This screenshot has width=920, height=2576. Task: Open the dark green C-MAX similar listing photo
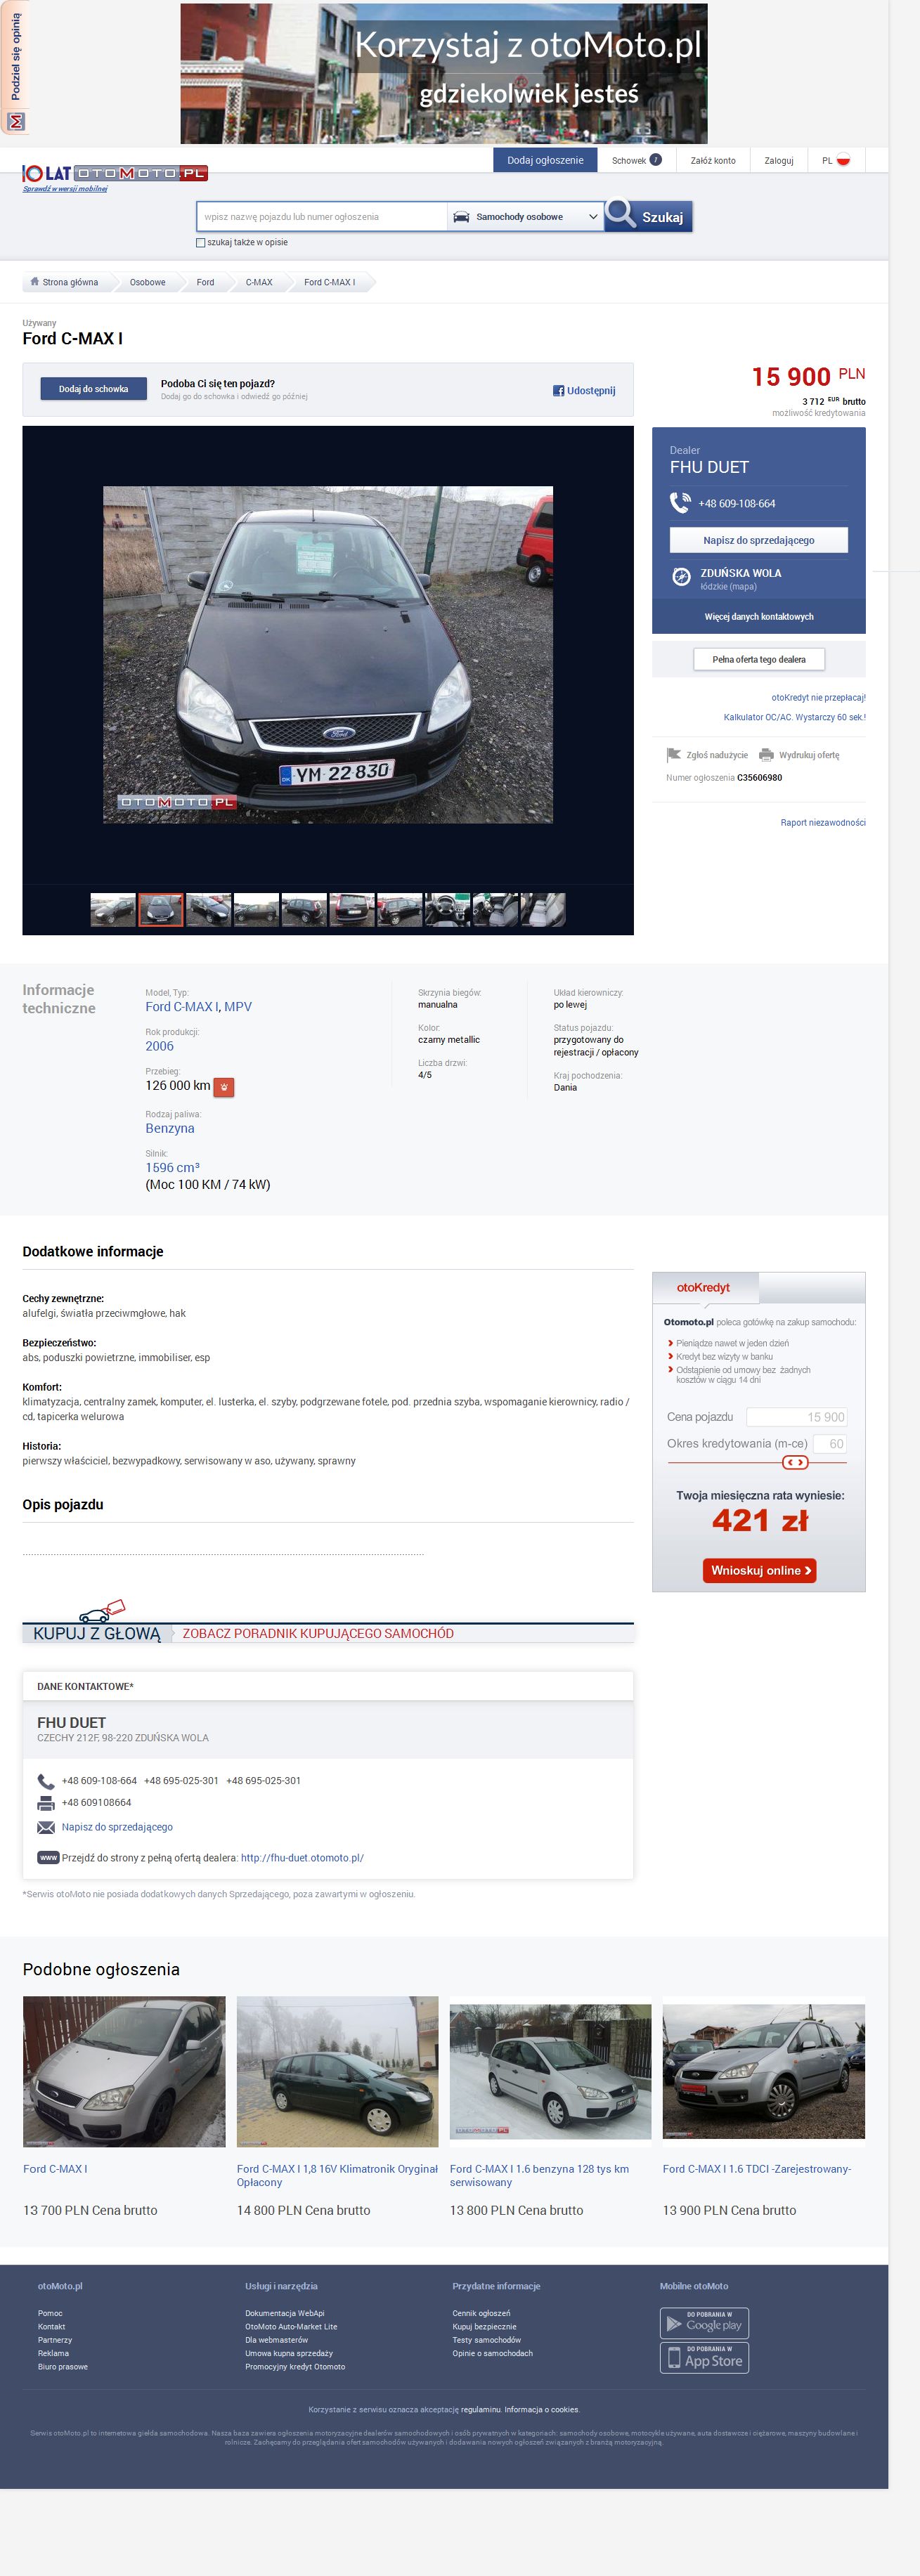(x=338, y=2071)
